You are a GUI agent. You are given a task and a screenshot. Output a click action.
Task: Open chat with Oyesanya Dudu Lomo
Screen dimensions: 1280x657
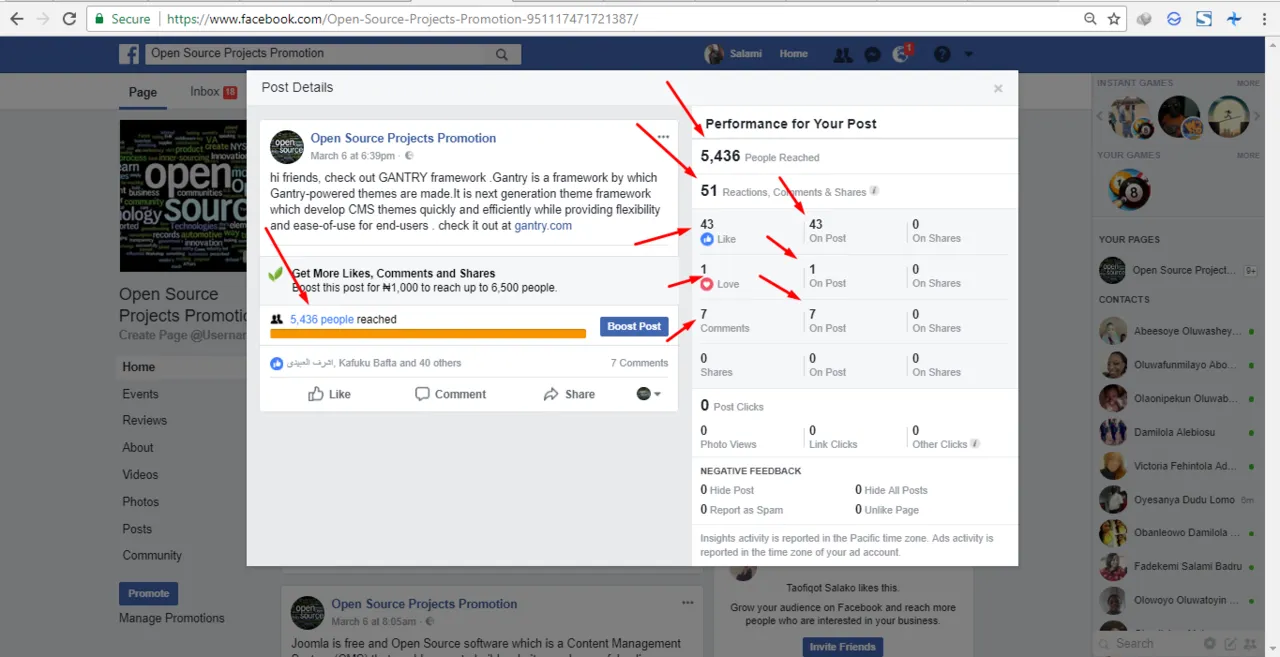(x=1175, y=500)
